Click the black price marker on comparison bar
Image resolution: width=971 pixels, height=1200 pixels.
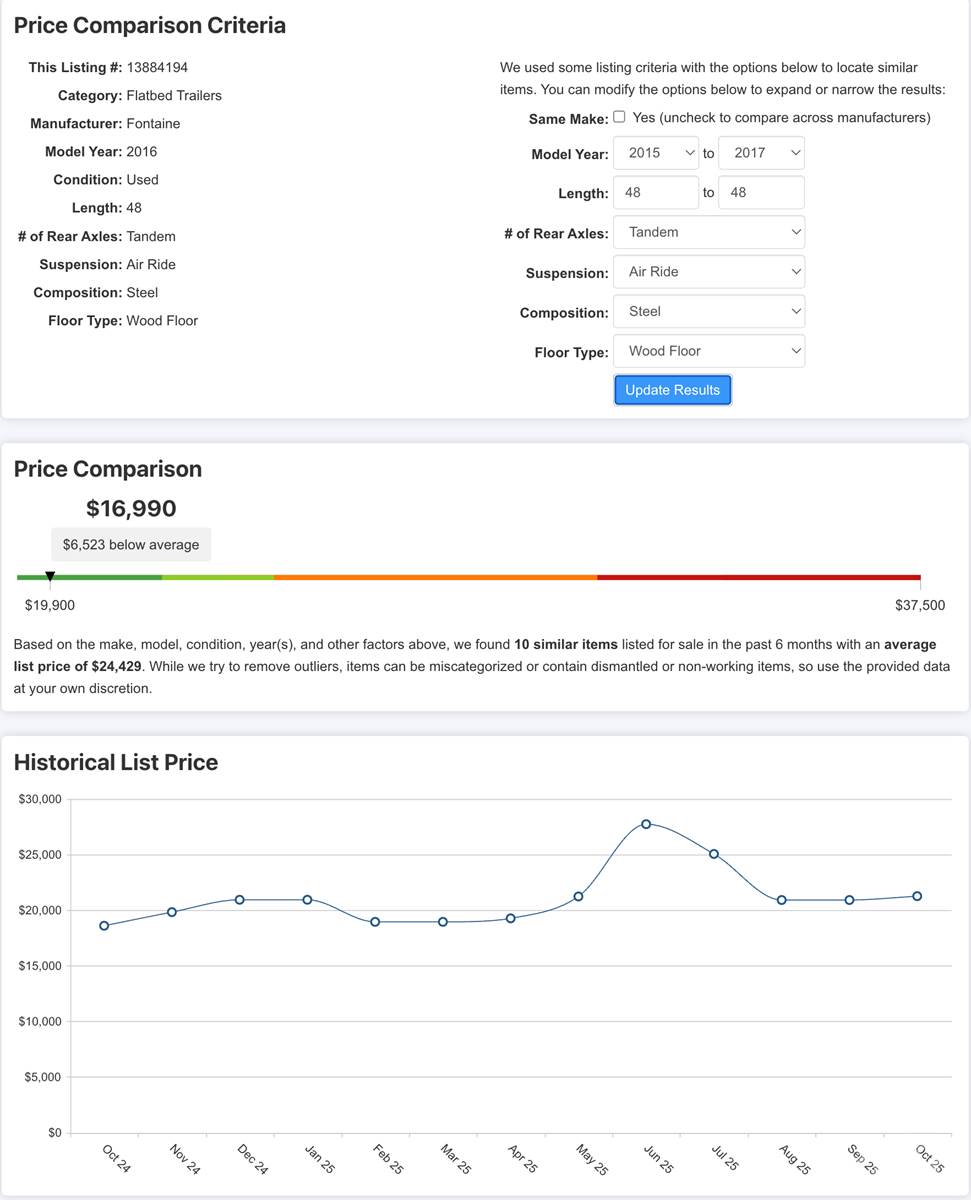click(50, 576)
